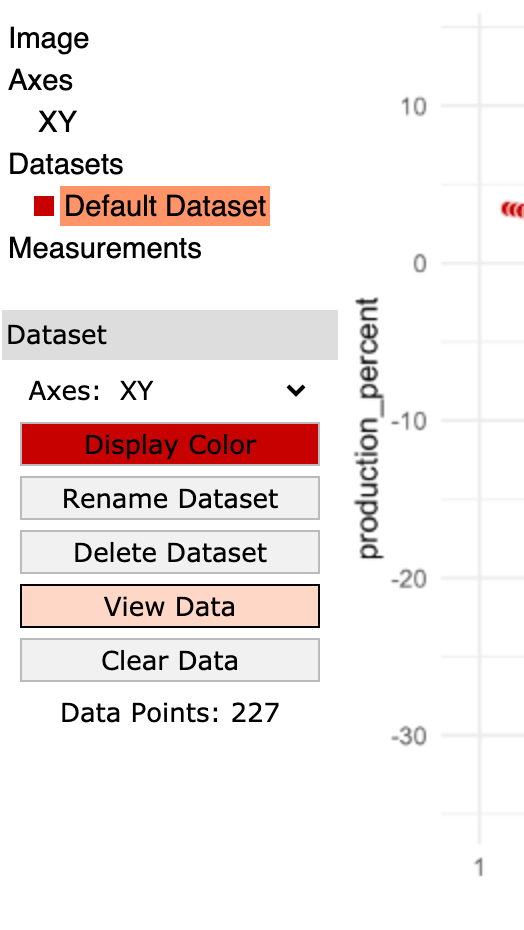Click the -30 tick label on y-axis
The width and height of the screenshot is (524, 930).
(x=409, y=736)
